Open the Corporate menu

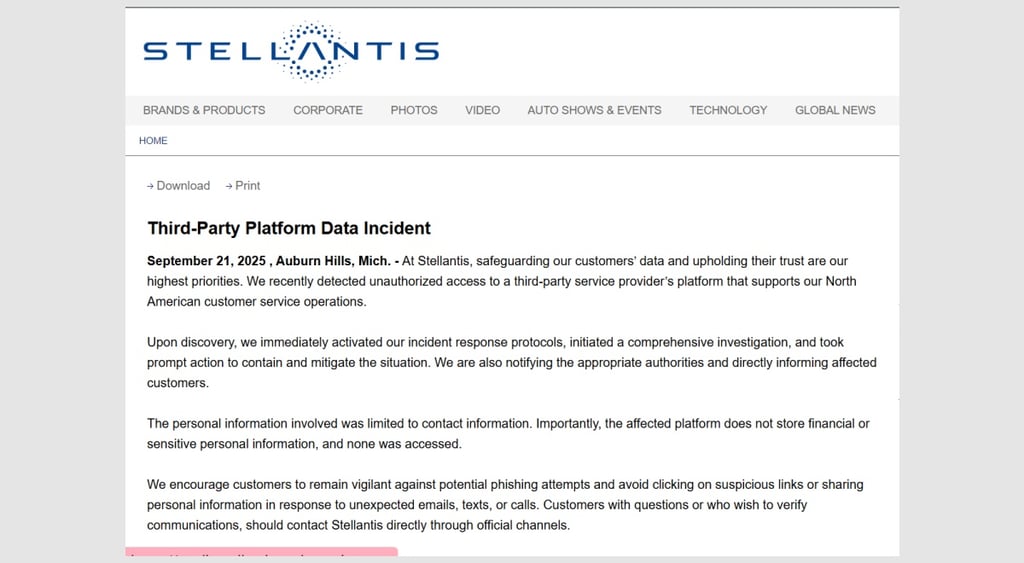pyautogui.click(x=328, y=110)
